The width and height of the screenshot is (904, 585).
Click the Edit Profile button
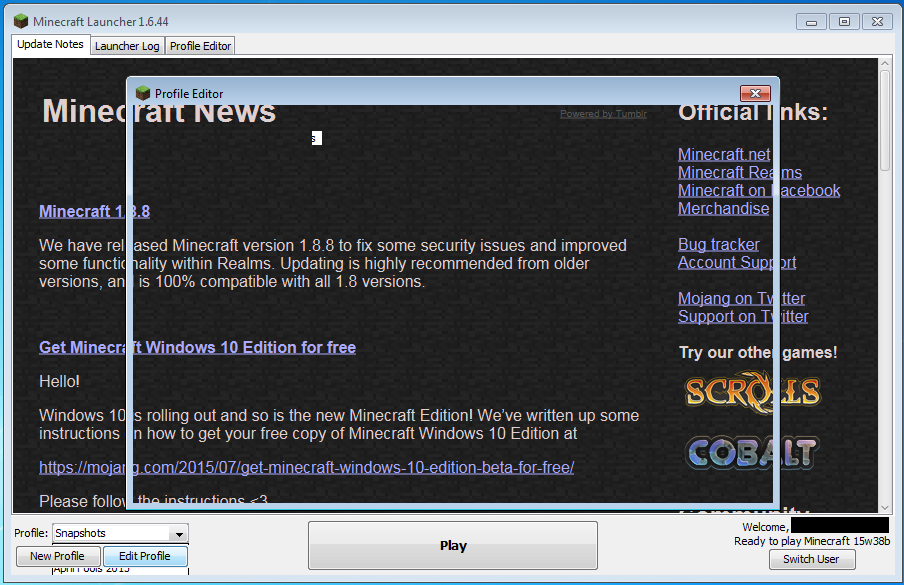pyautogui.click(x=145, y=556)
